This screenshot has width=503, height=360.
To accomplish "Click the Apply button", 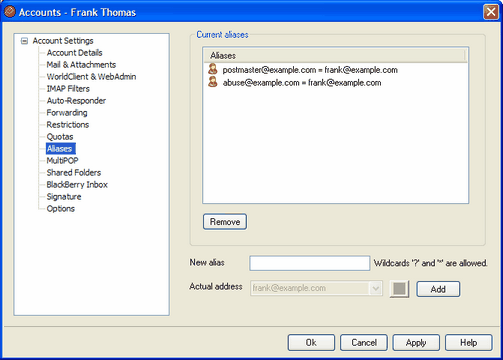I will point(416,343).
